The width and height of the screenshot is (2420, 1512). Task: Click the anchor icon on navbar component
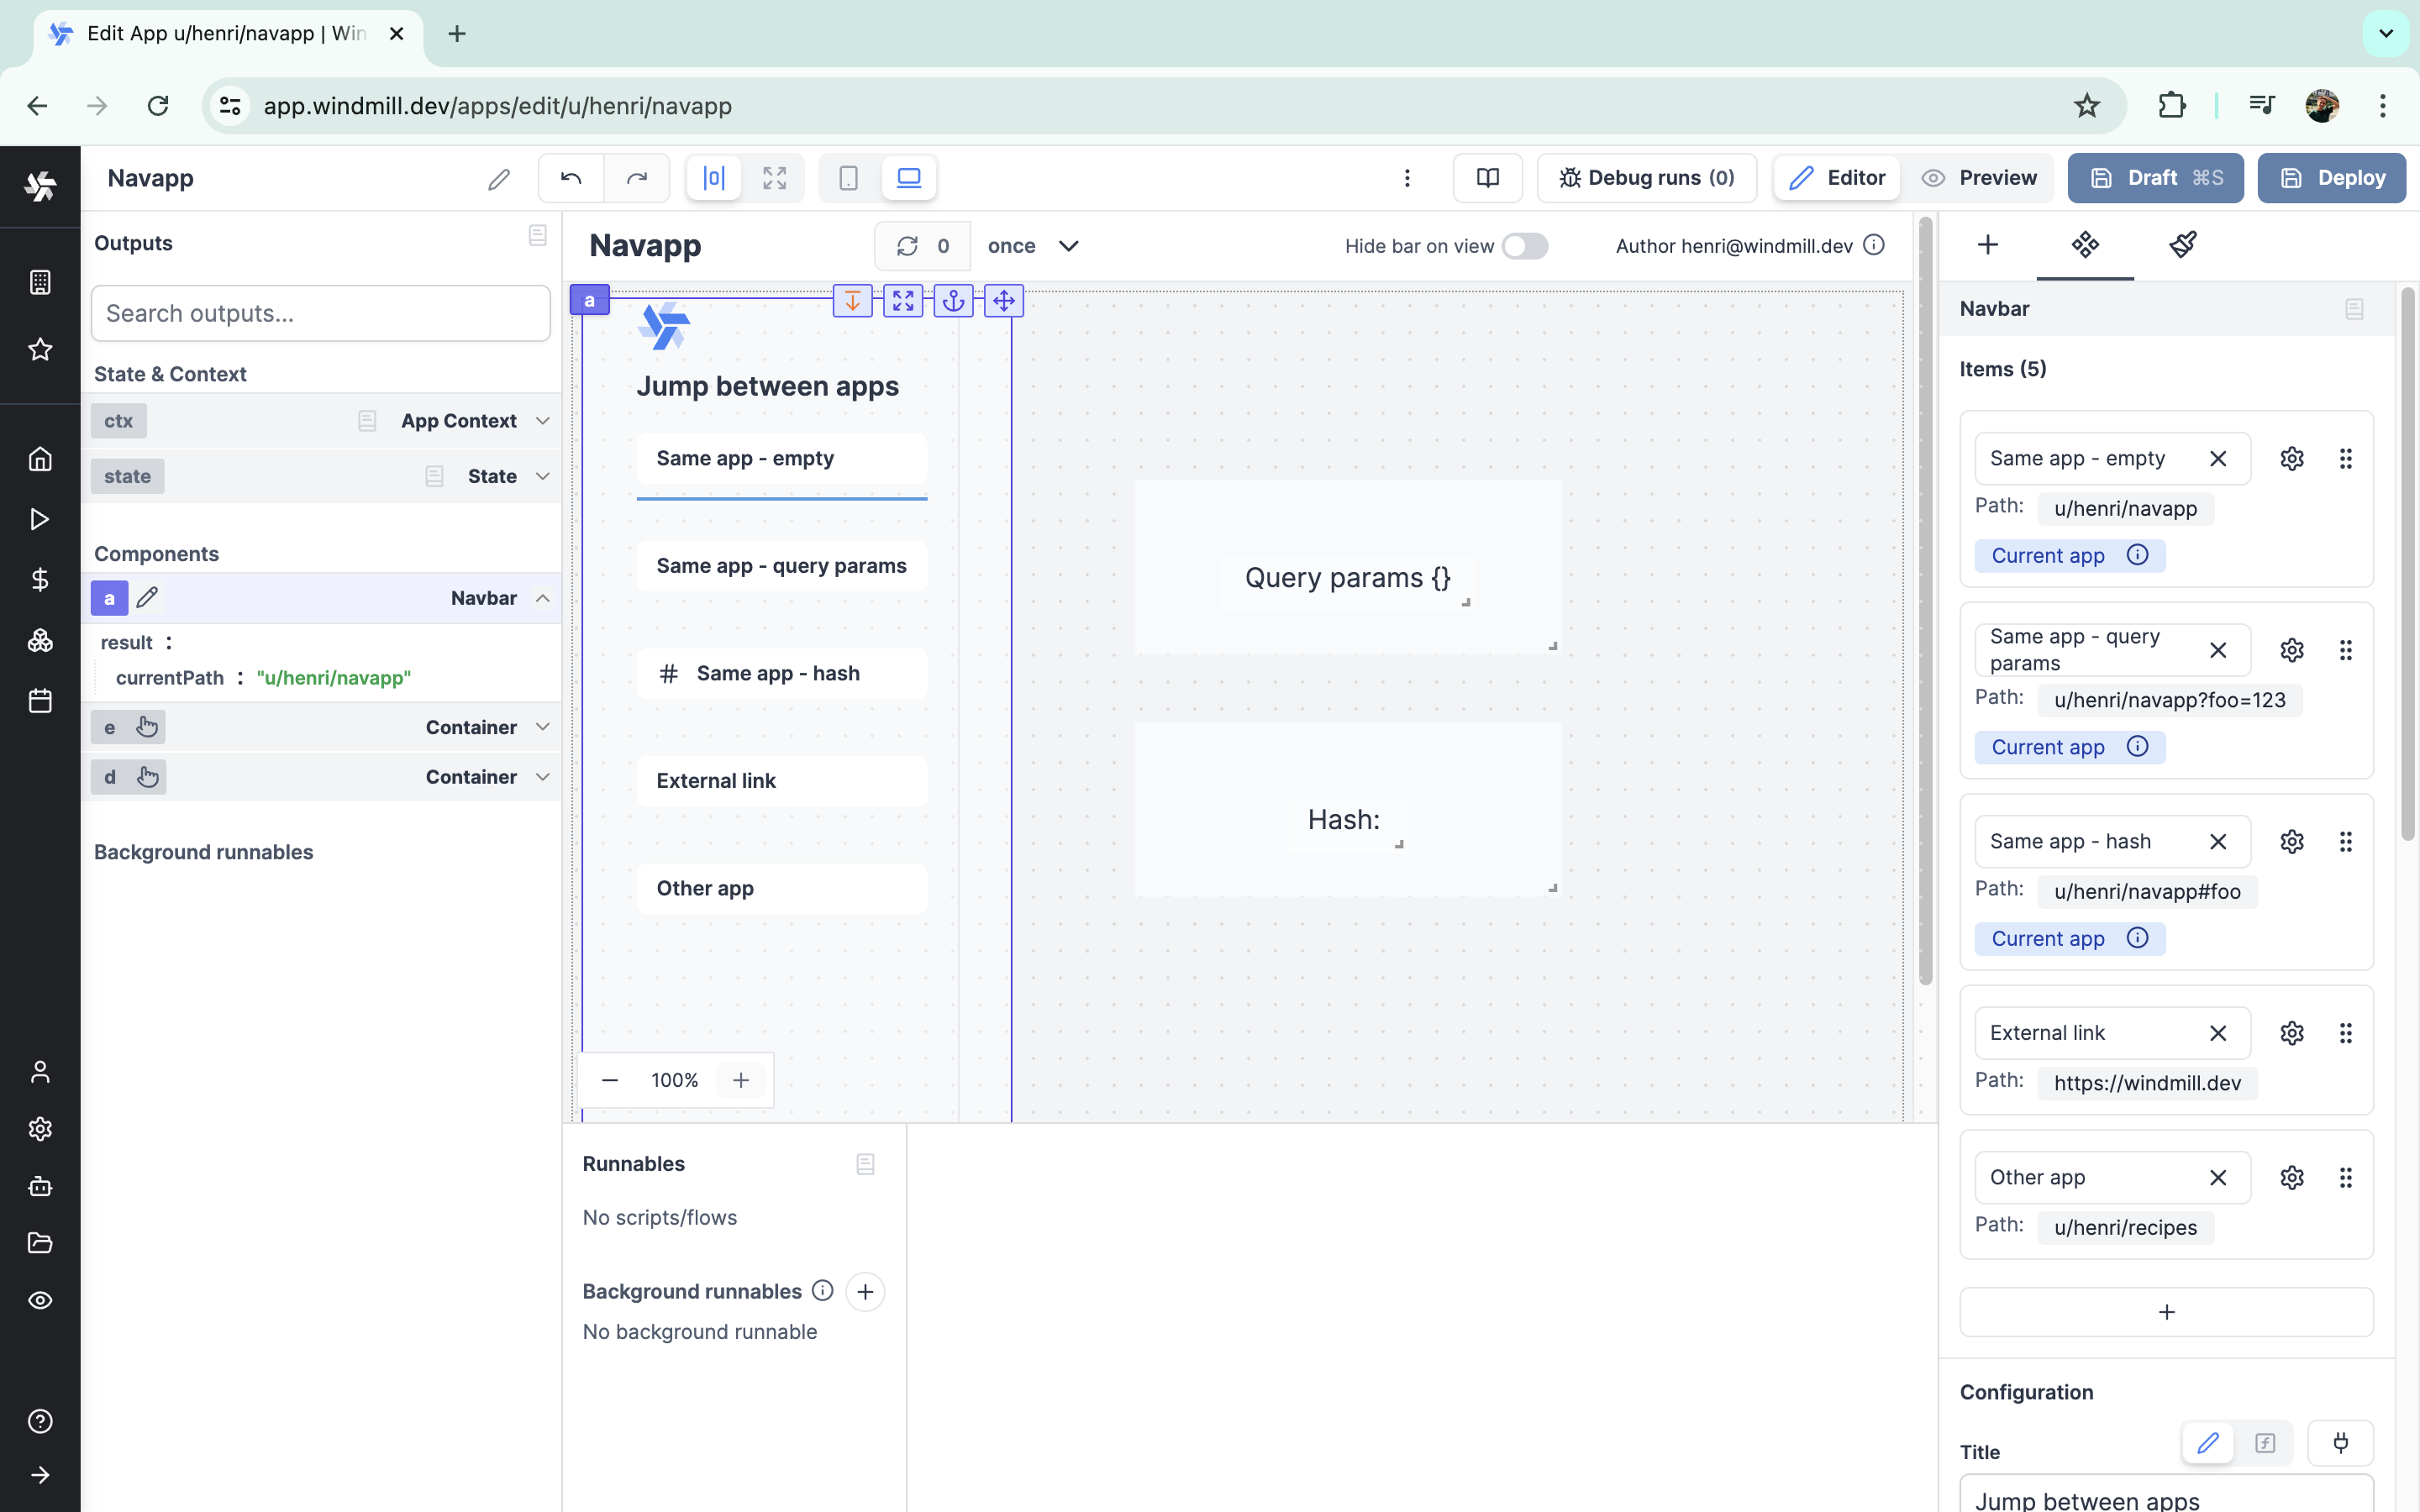[953, 300]
